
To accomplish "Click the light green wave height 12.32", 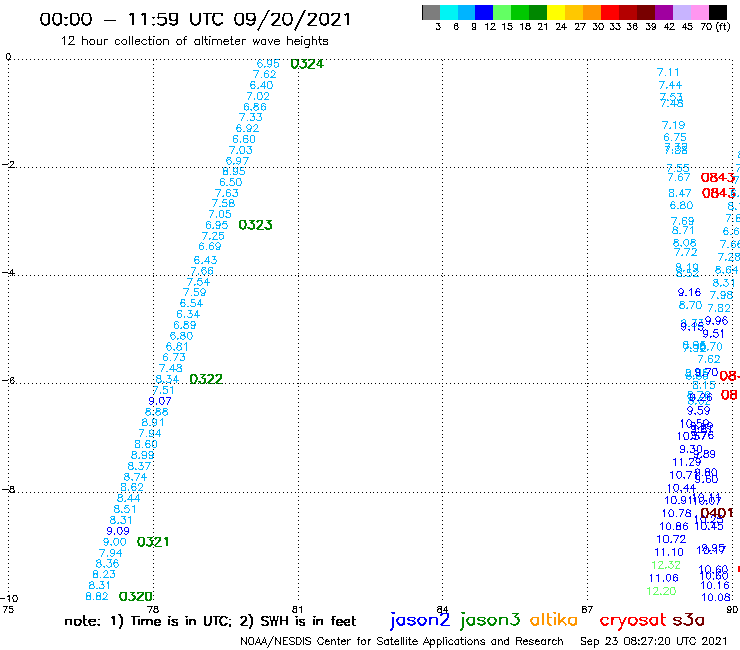I will click(666, 565).
